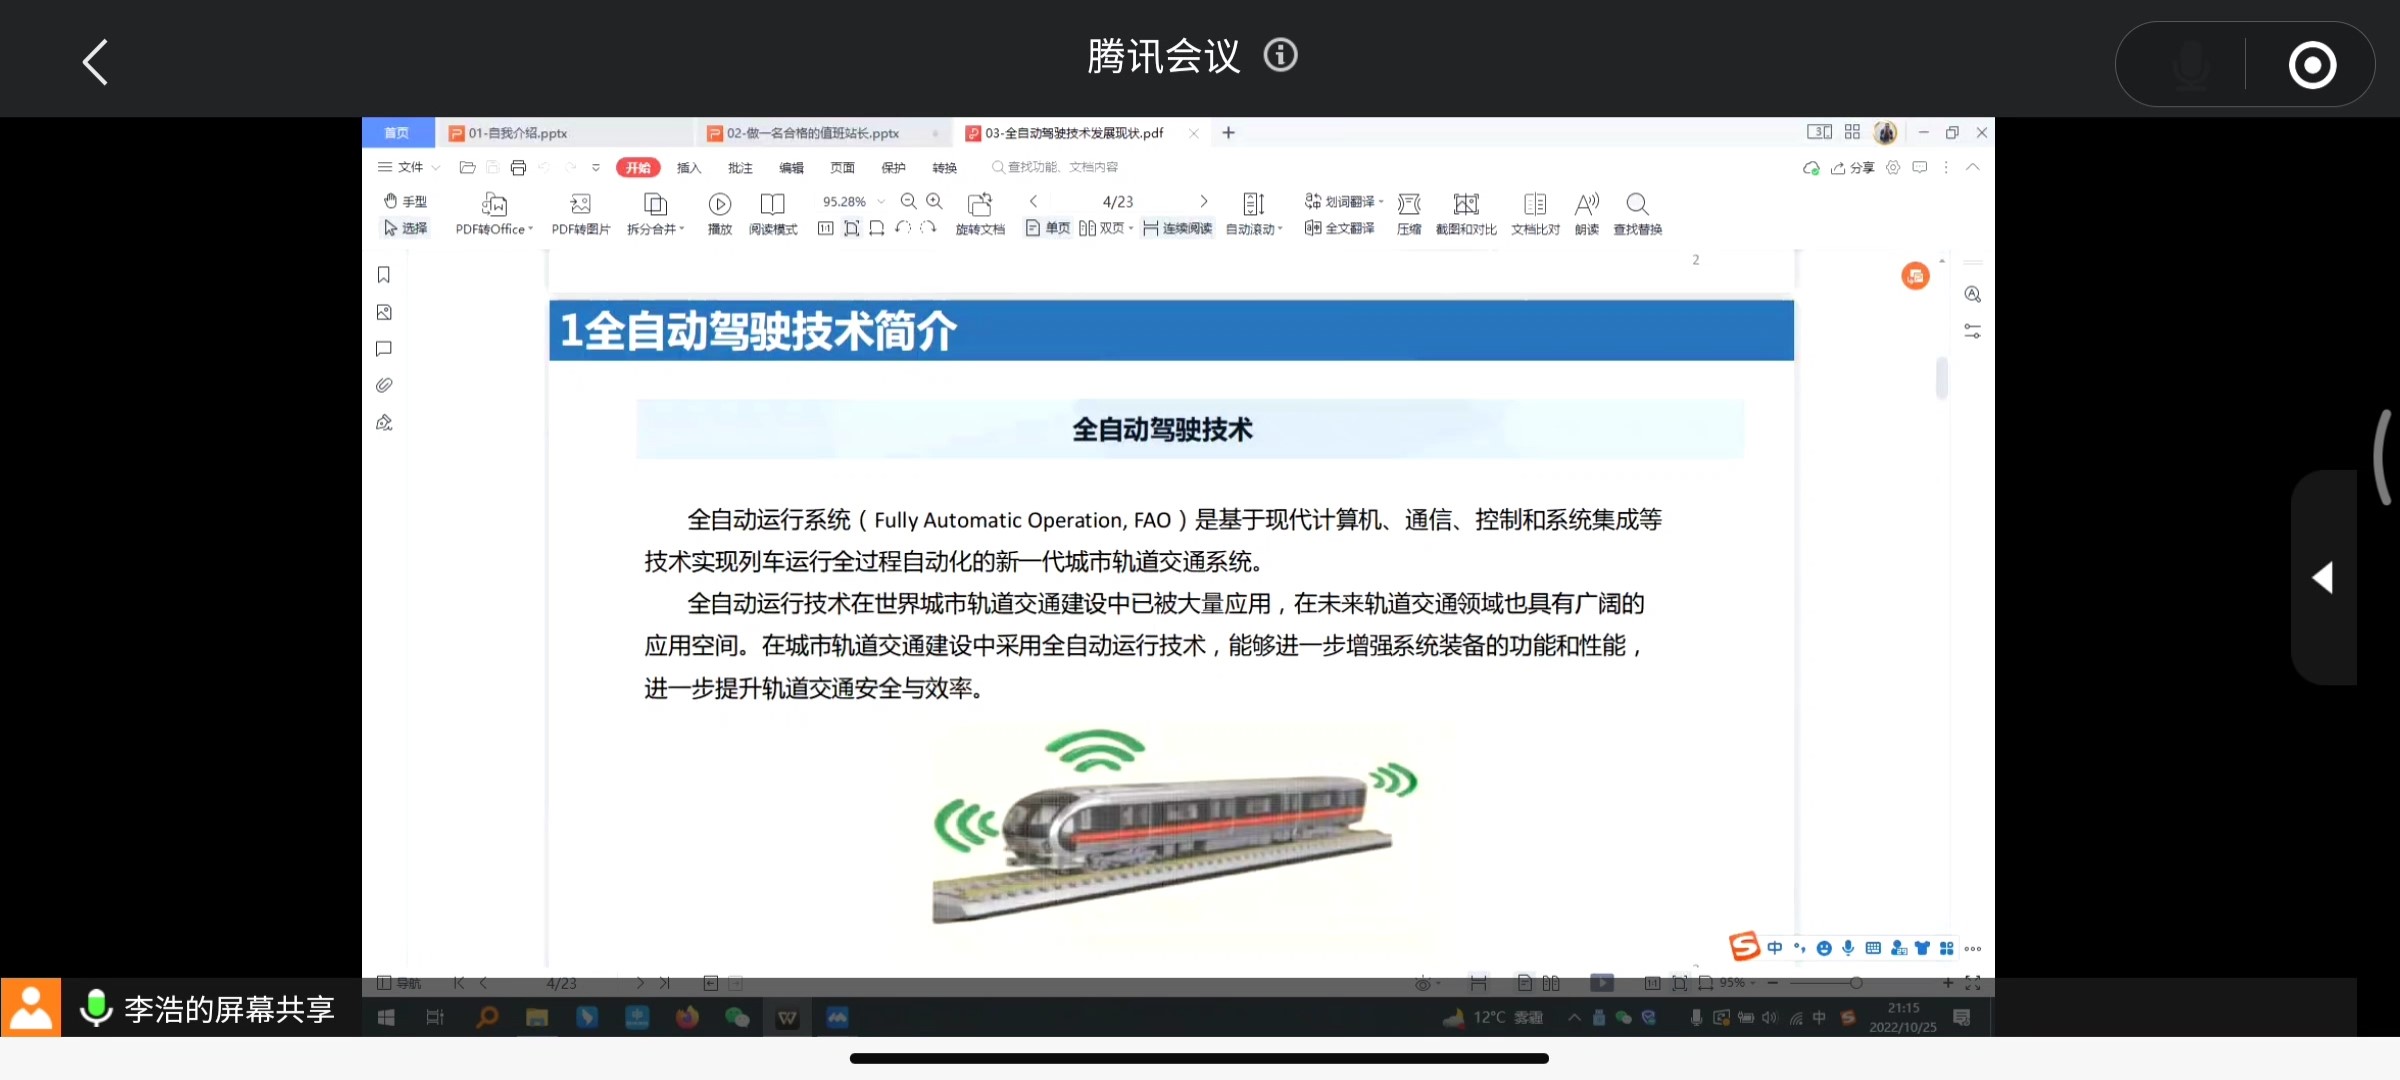Expand the 95.28% zoom level dropdown
Viewport: 2400px width, 1080px height.
[881, 202]
